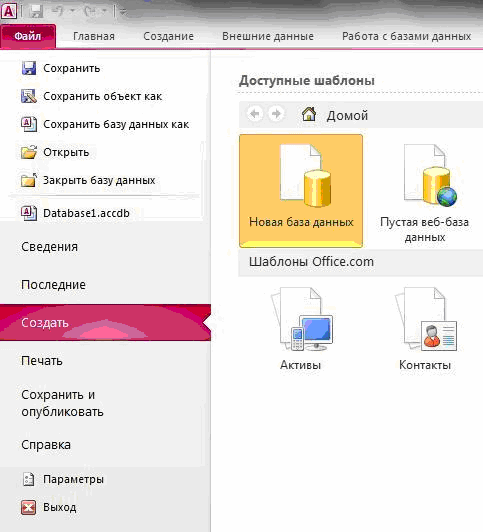This screenshot has width=483, height=532.
Task: Open the Справка section
Action: click(x=46, y=445)
